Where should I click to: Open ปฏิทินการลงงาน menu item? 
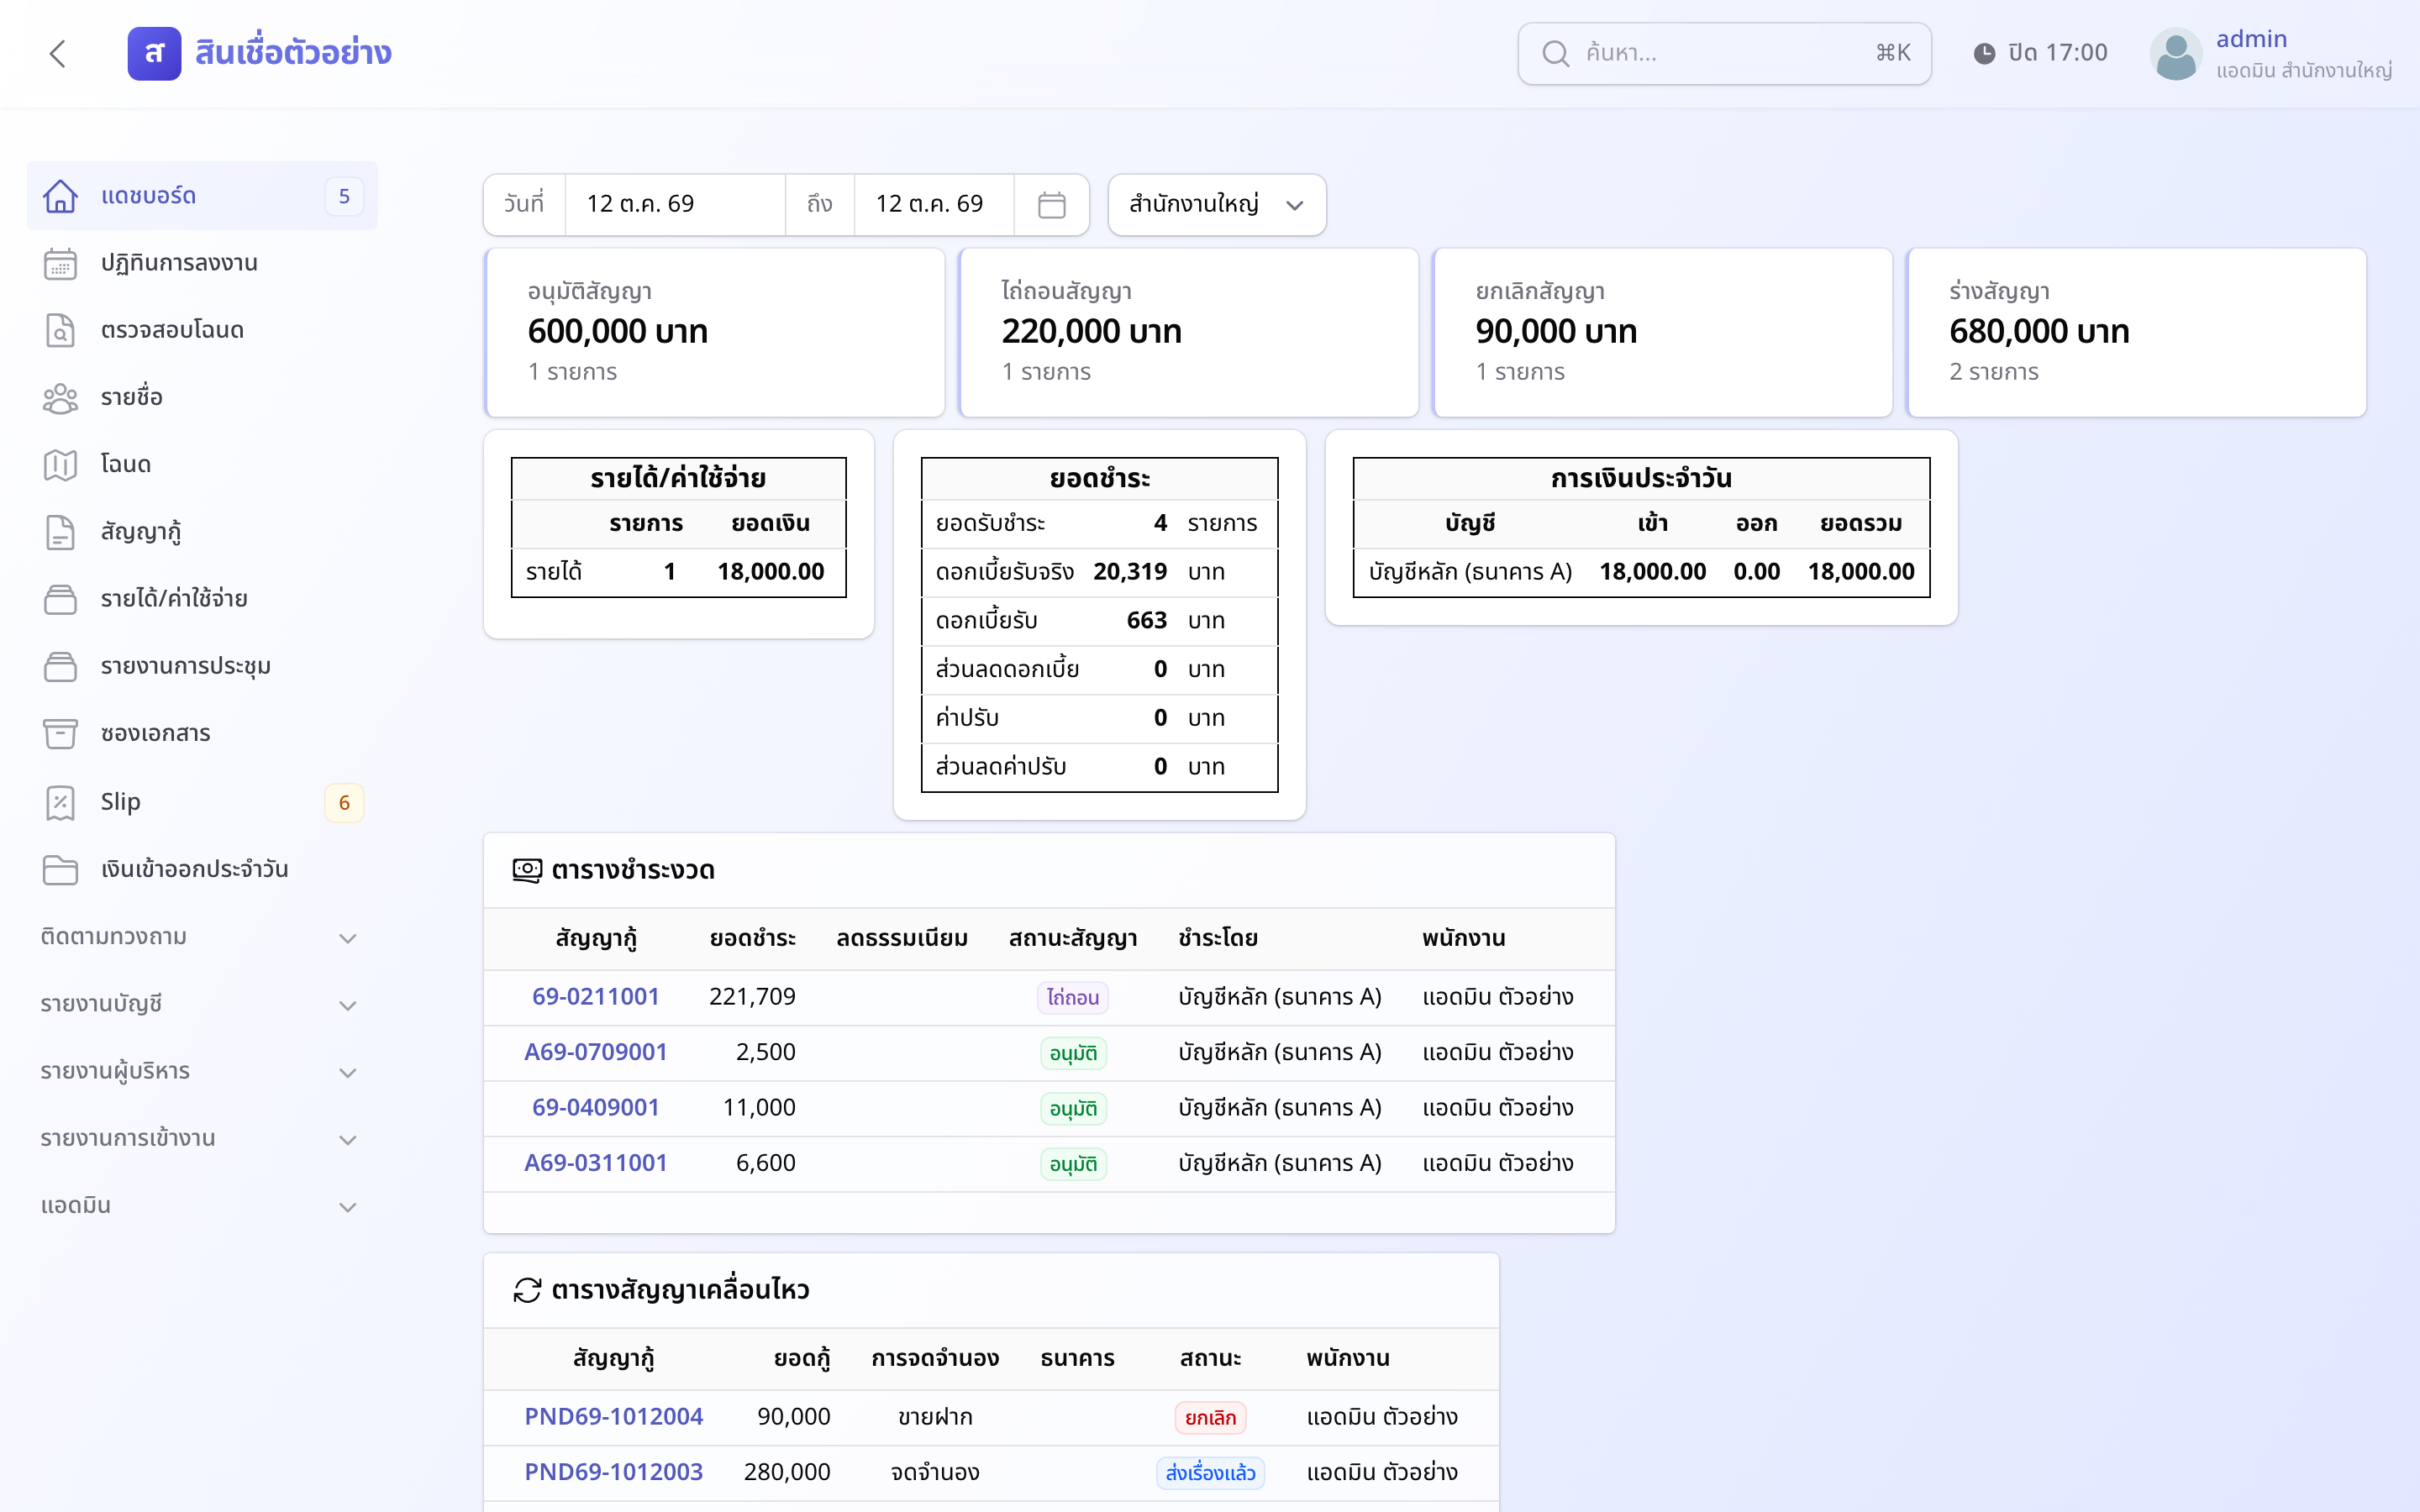[202, 263]
